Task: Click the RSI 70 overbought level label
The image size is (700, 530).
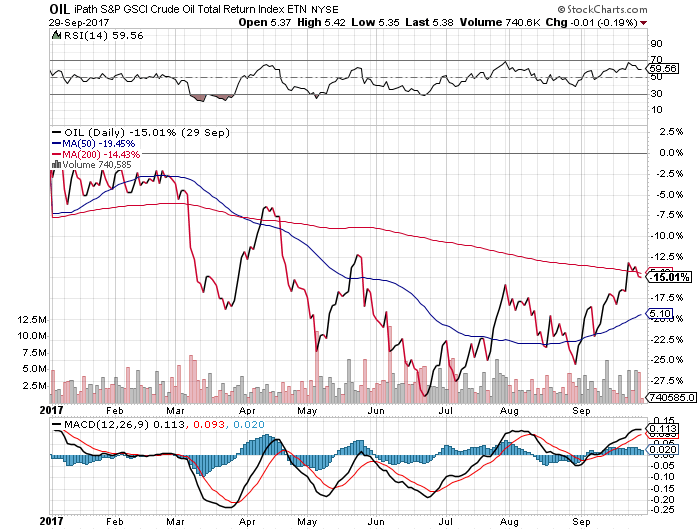Action: click(656, 59)
